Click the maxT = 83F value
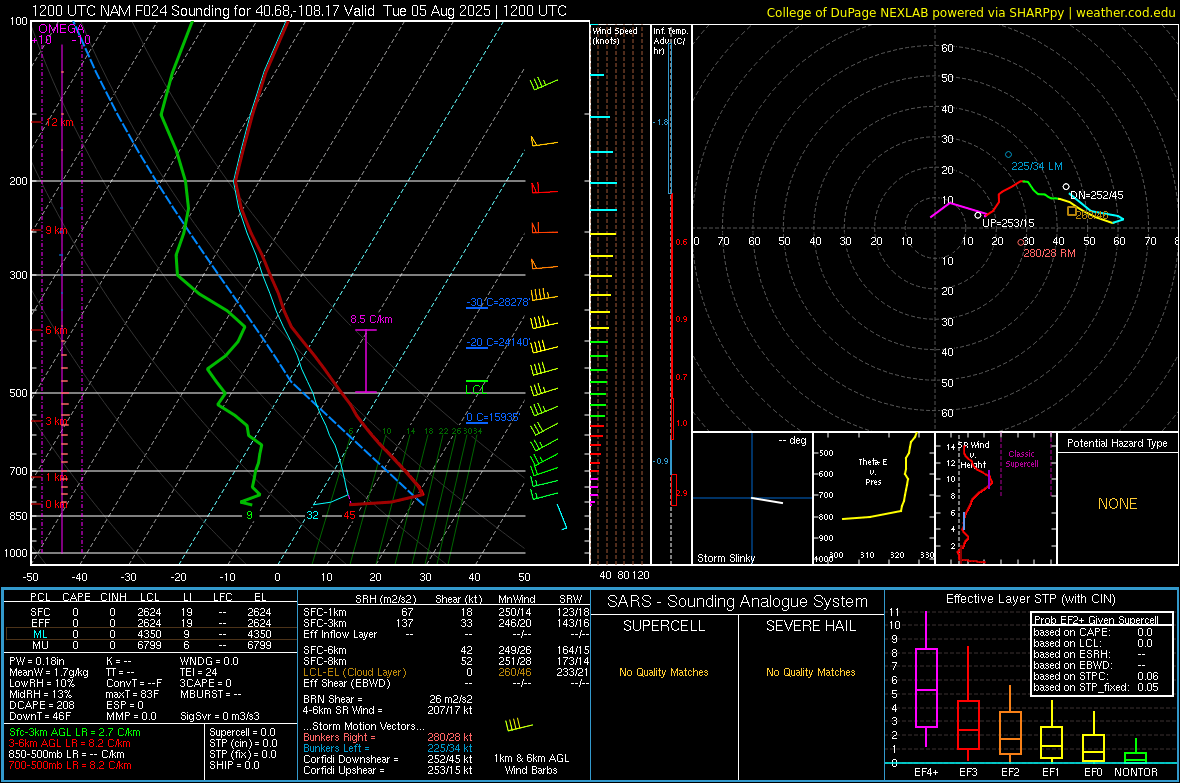 click(132, 694)
